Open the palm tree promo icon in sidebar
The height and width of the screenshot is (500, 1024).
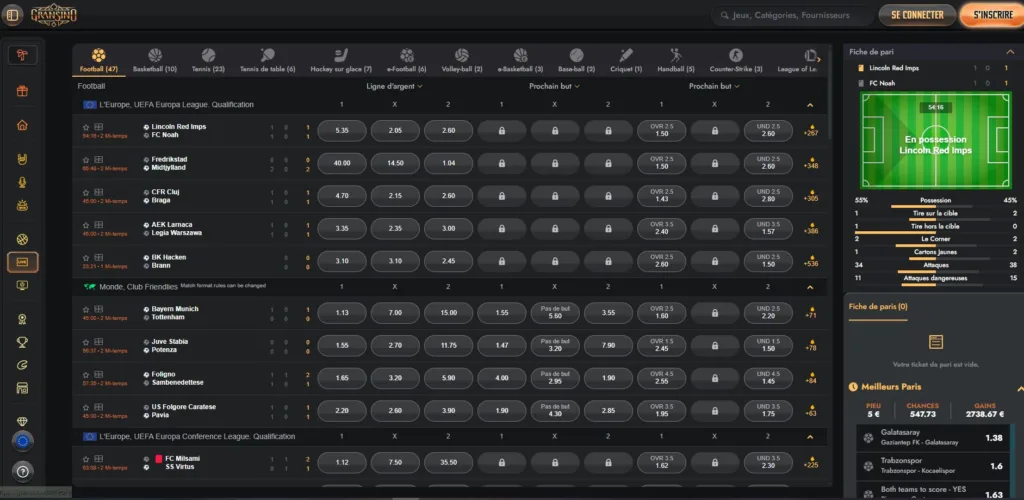click(22, 55)
